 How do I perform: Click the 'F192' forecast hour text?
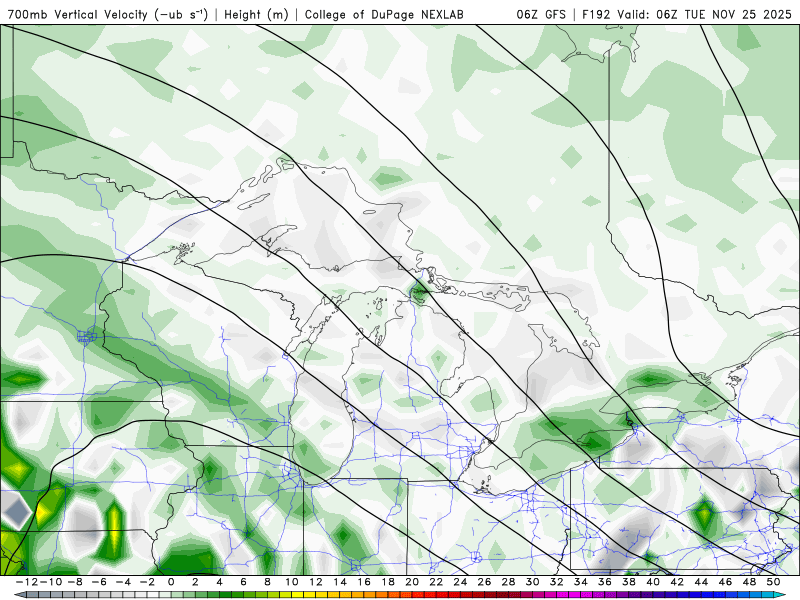coord(597,15)
